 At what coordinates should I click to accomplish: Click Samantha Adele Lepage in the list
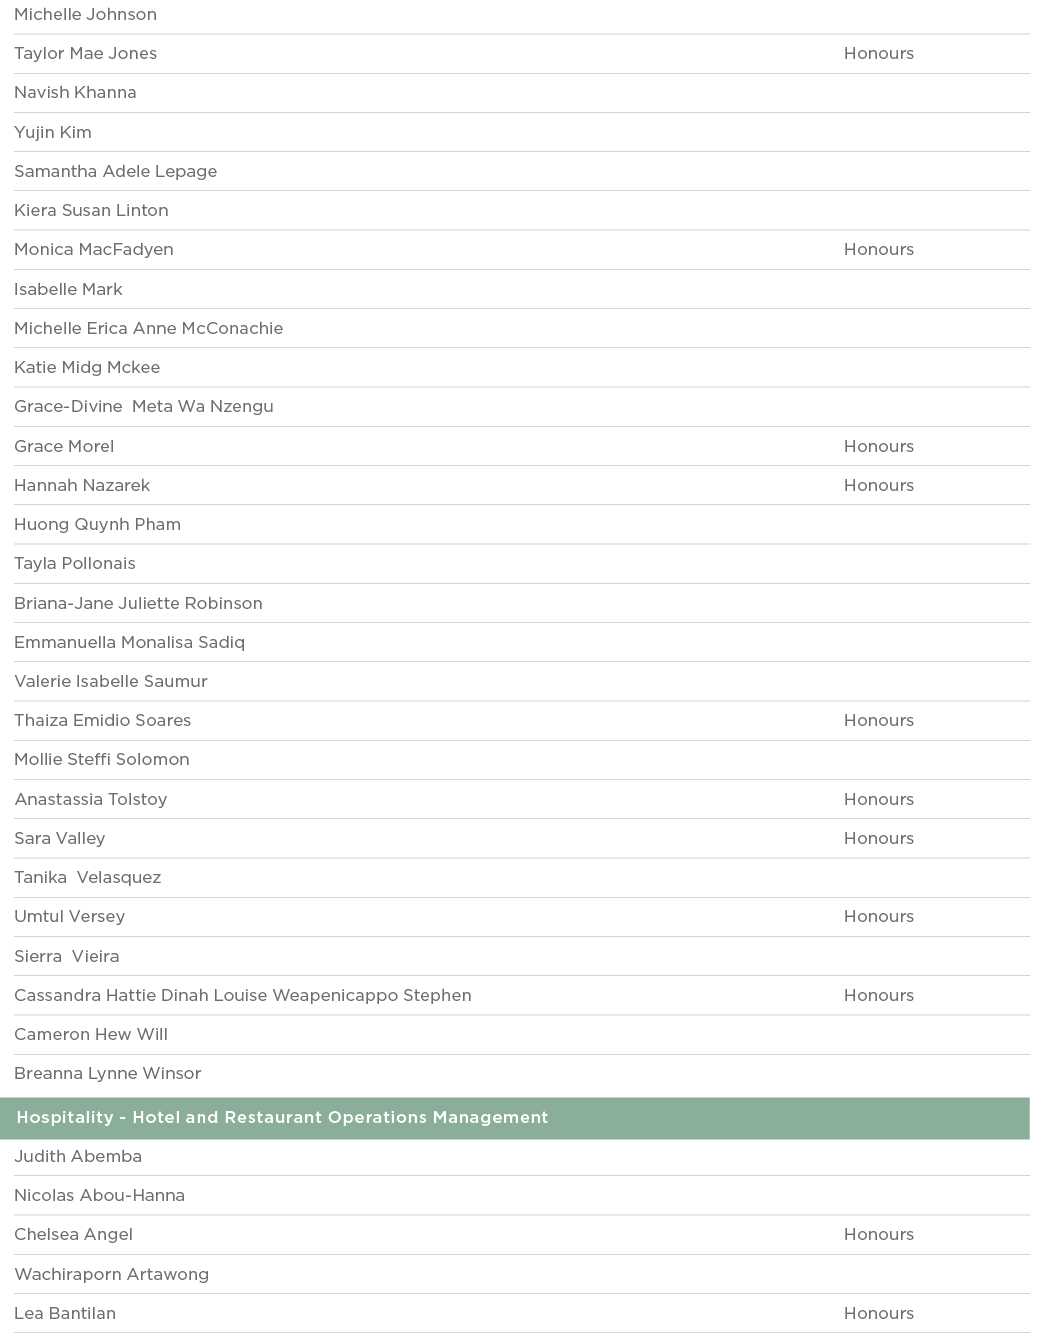pos(116,172)
